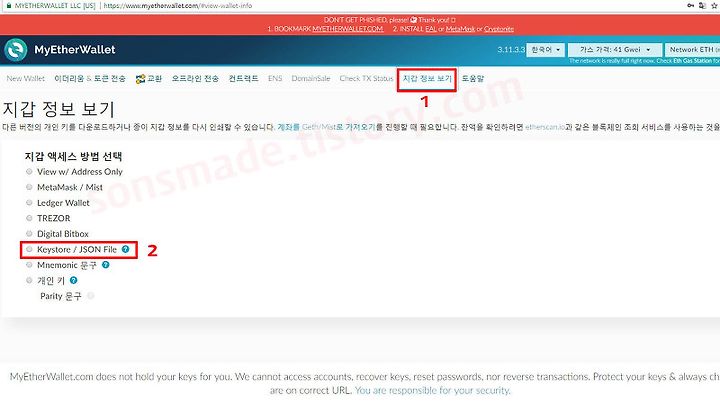This screenshot has width=720, height=404.
Task: Click the MyEtherWallet header title text
Action: 75,50
